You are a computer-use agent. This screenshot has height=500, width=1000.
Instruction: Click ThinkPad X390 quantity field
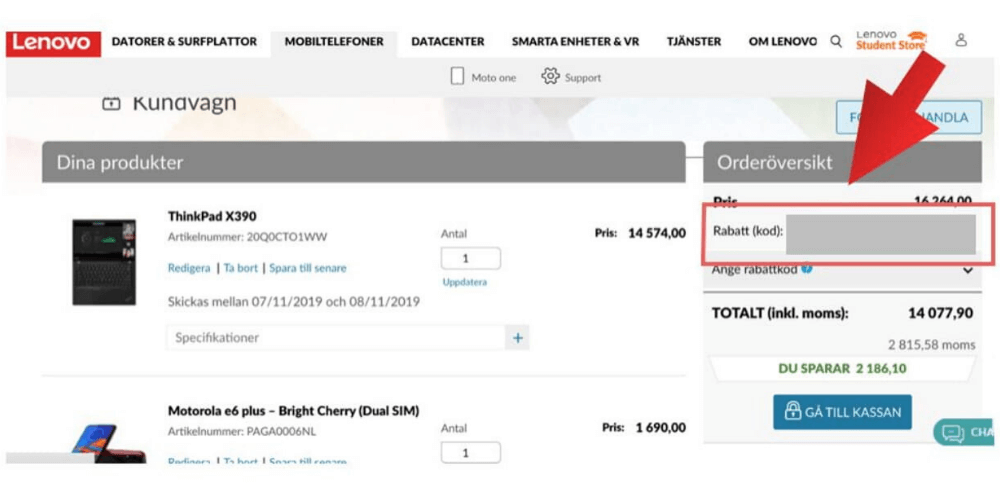(x=471, y=258)
